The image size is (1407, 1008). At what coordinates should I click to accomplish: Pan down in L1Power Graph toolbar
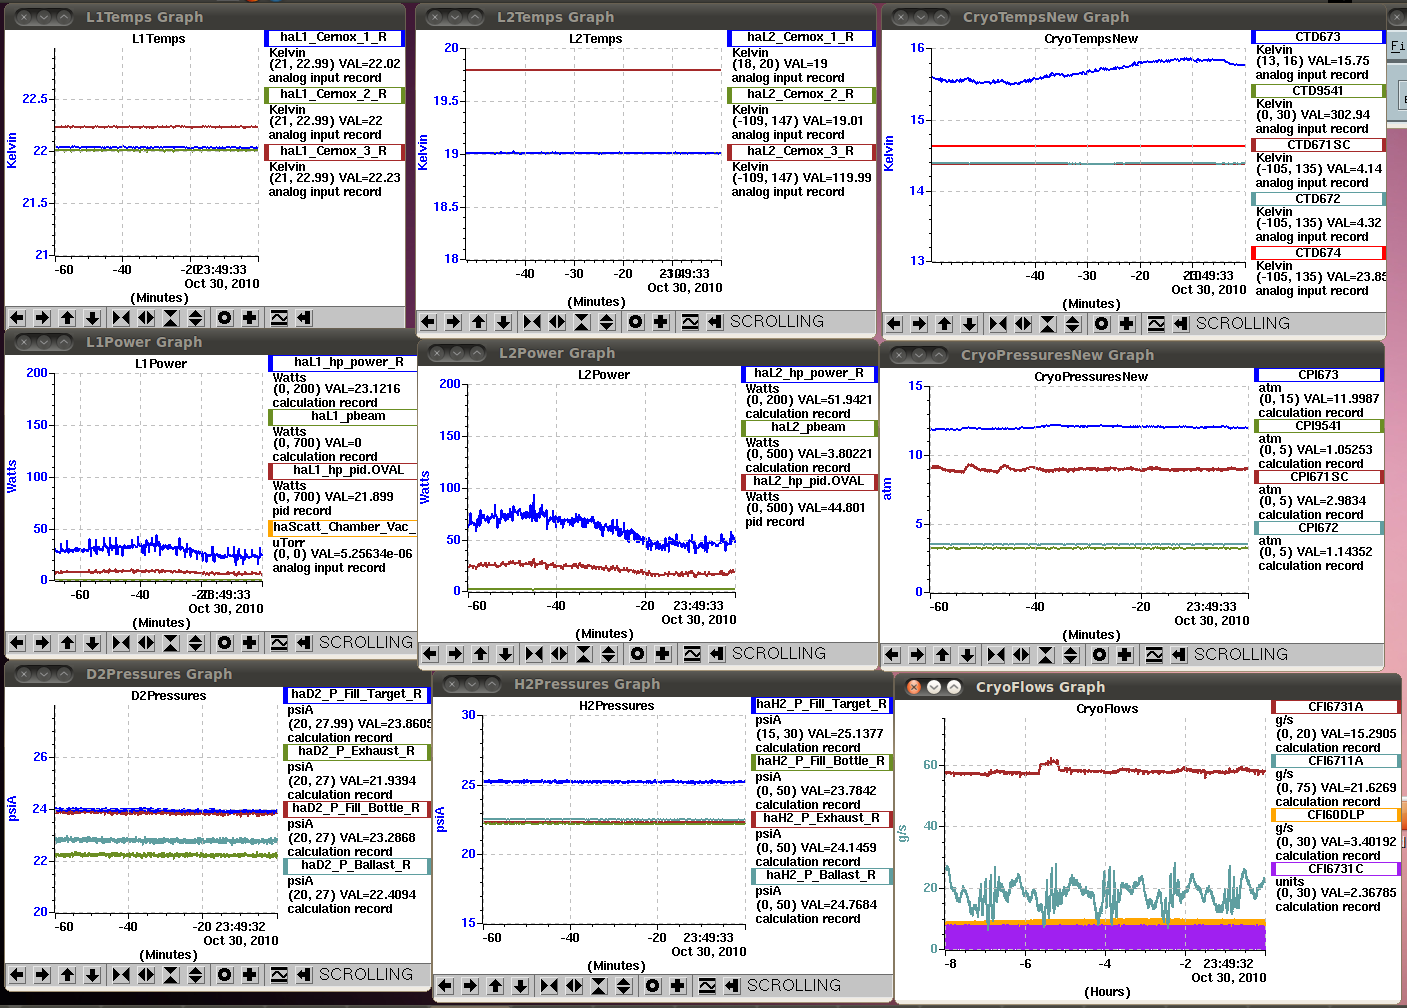pos(92,643)
